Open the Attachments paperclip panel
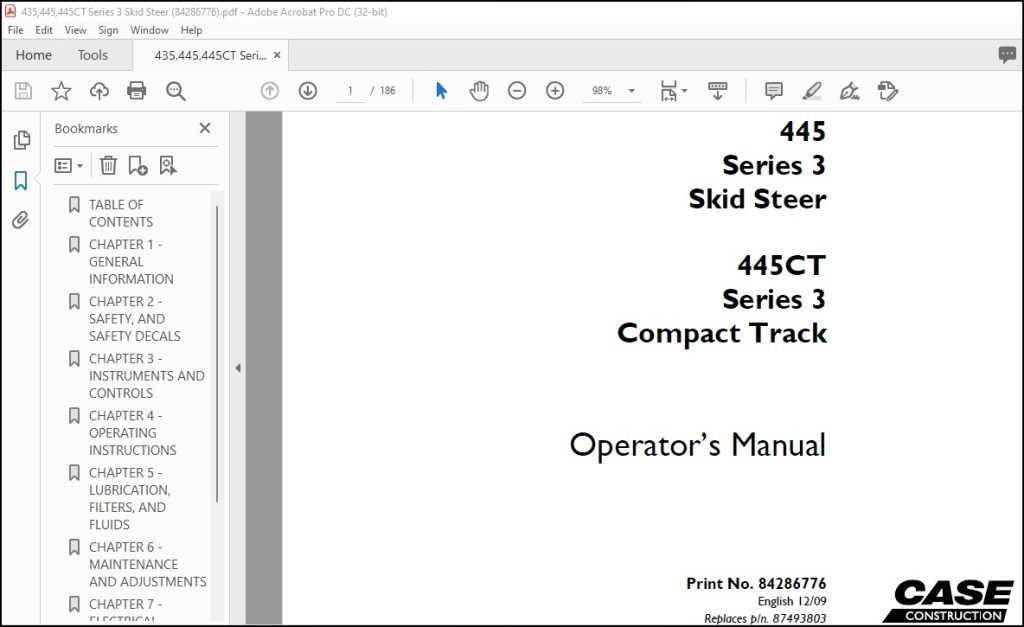 (21, 220)
